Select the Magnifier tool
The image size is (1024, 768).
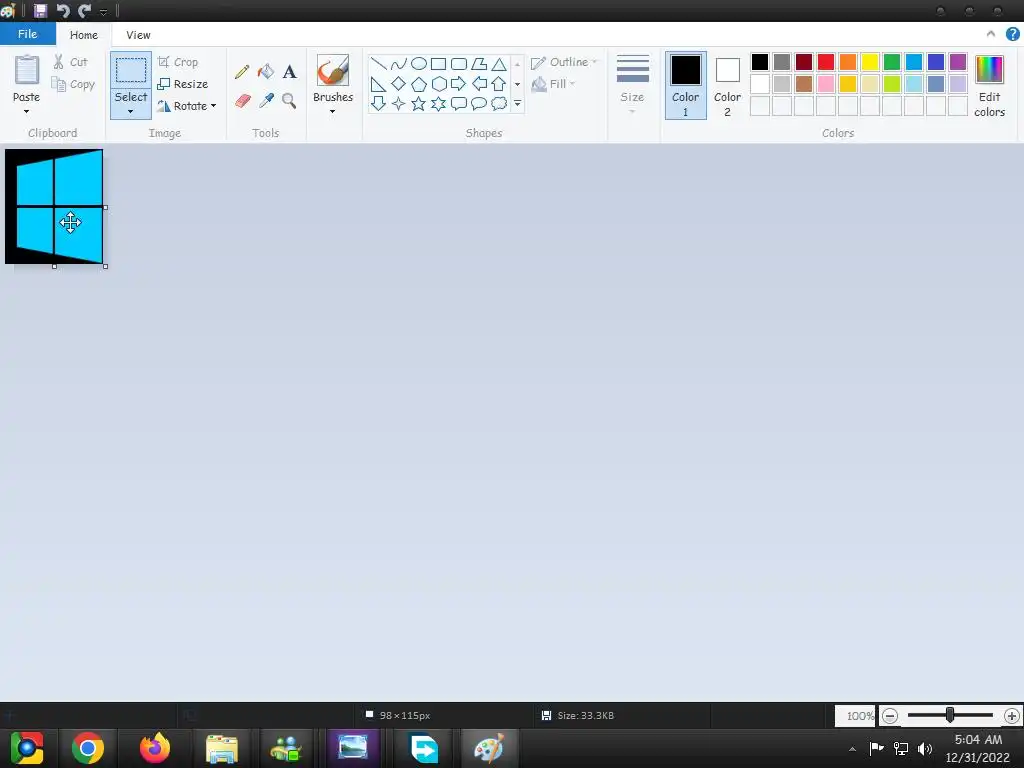pyautogui.click(x=289, y=101)
